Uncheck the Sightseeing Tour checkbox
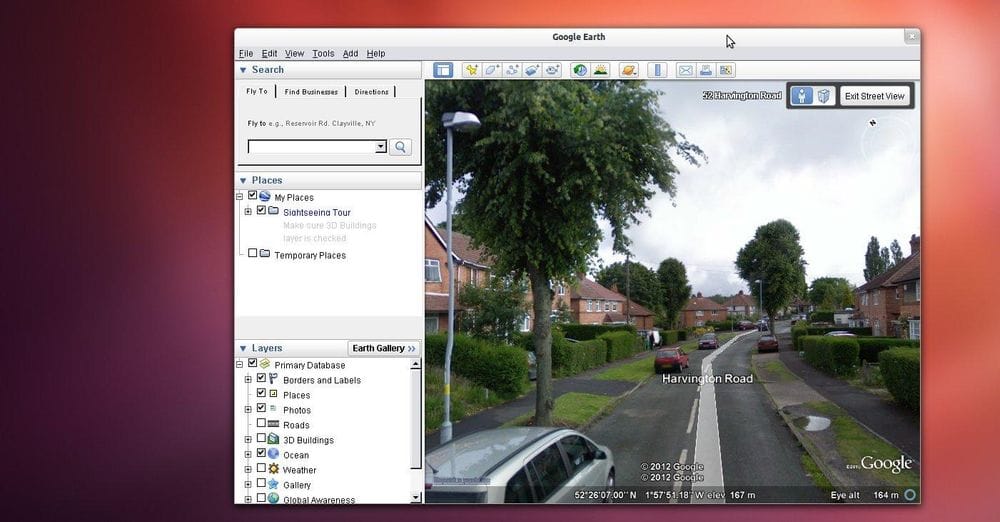The width and height of the screenshot is (1000, 522). (261, 210)
